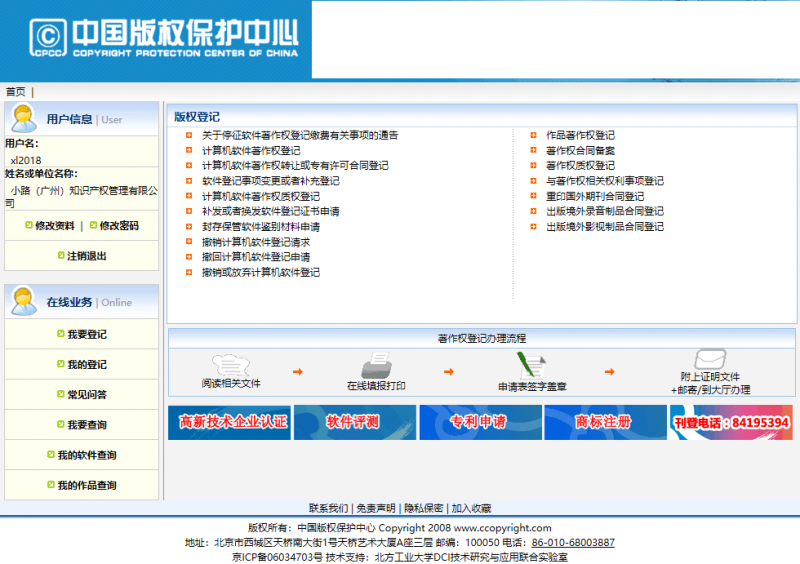800x564 pixels.
Task: Click the 在线业务 avatar icon
Action: [23, 301]
